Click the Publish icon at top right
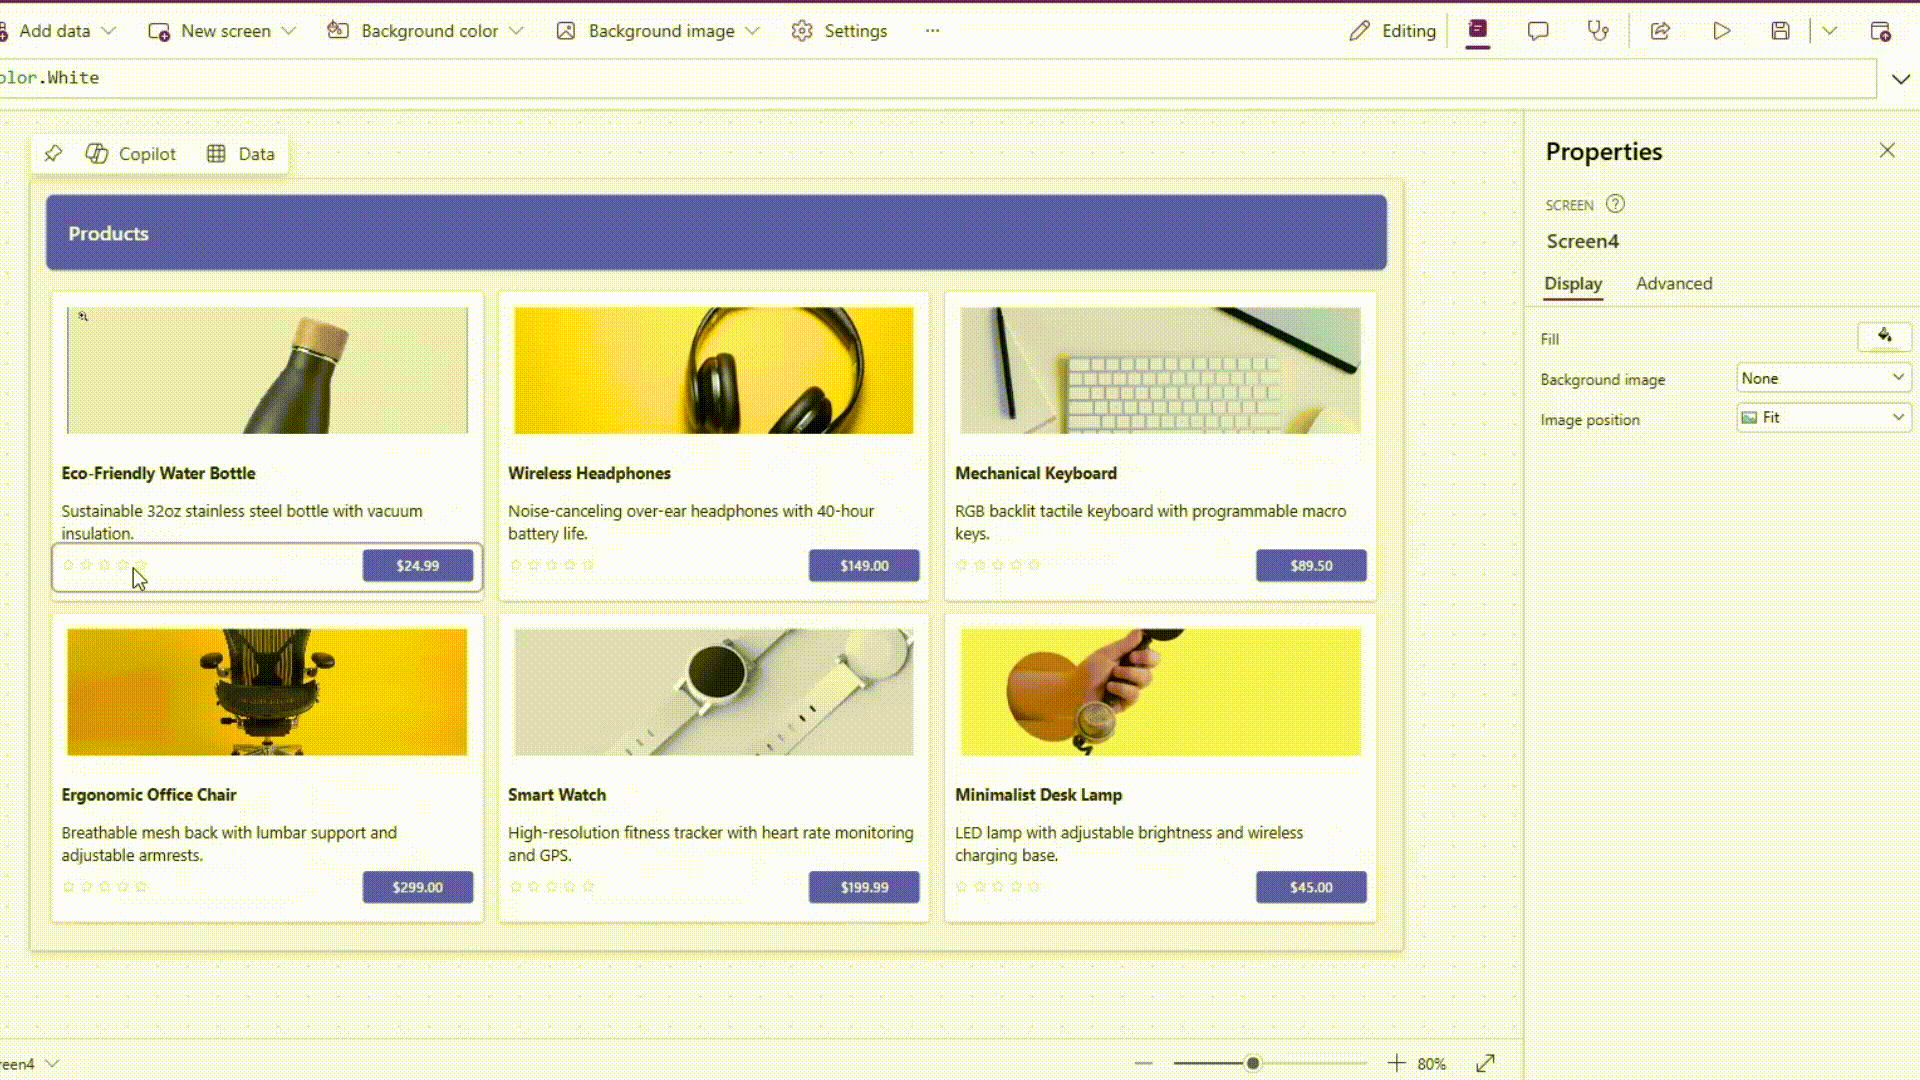 [1880, 31]
